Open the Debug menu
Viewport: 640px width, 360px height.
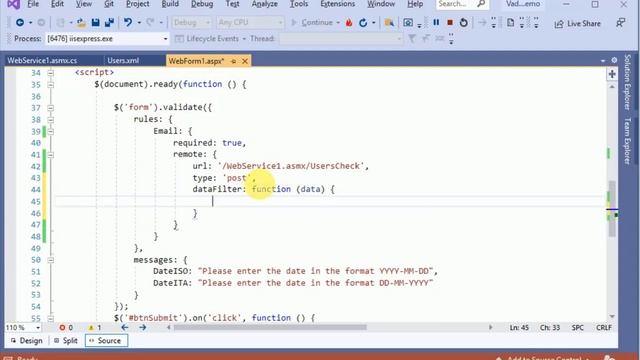[202, 4]
